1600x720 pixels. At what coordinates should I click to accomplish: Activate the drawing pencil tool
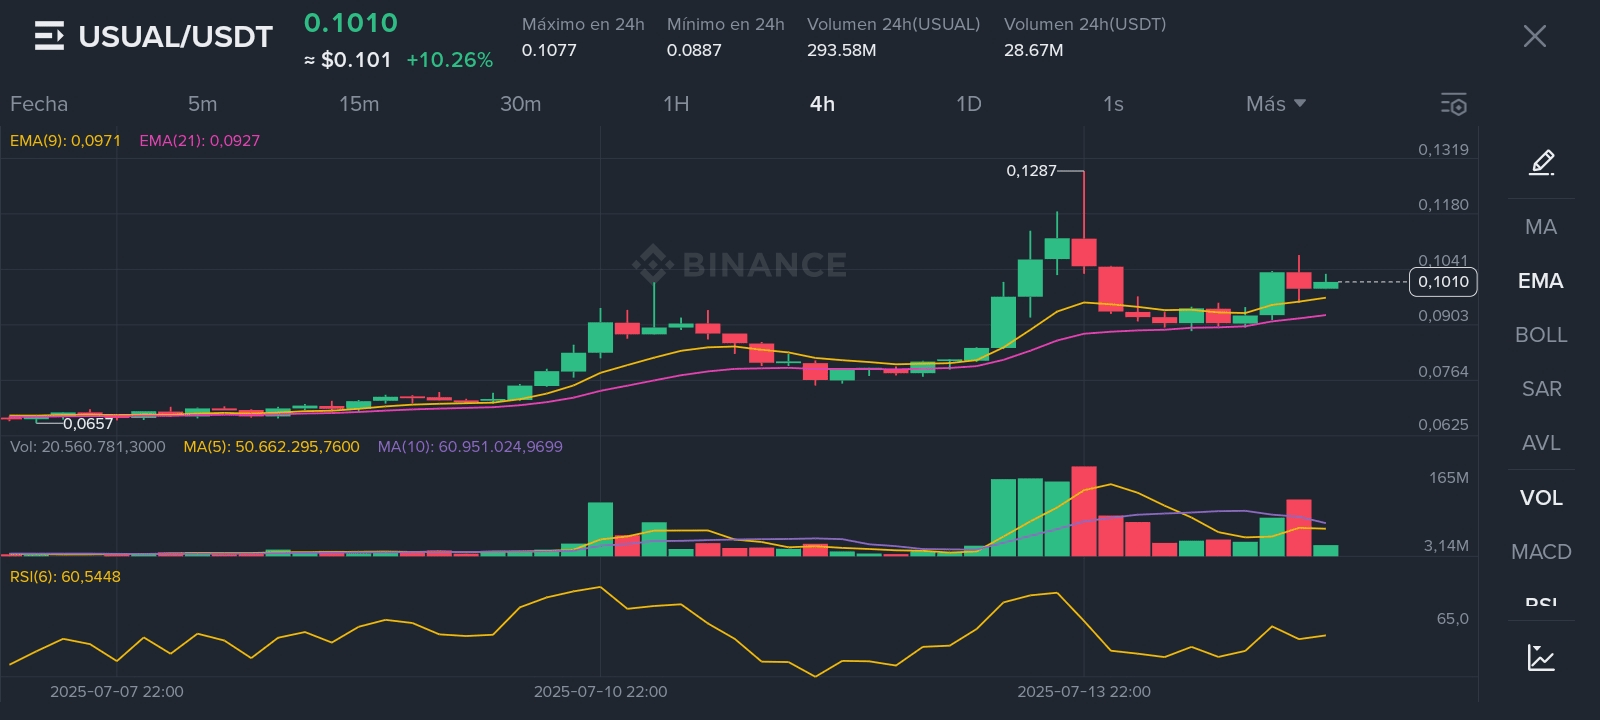point(1541,162)
